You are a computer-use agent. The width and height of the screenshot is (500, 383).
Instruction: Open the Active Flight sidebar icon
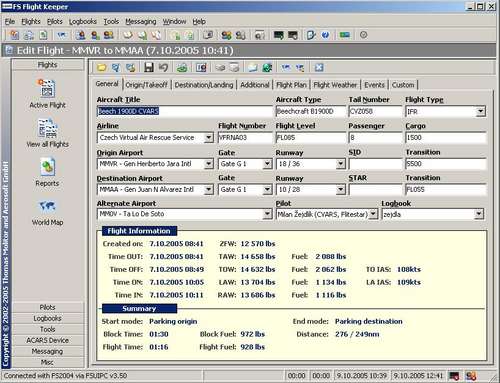click(x=47, y=89)
